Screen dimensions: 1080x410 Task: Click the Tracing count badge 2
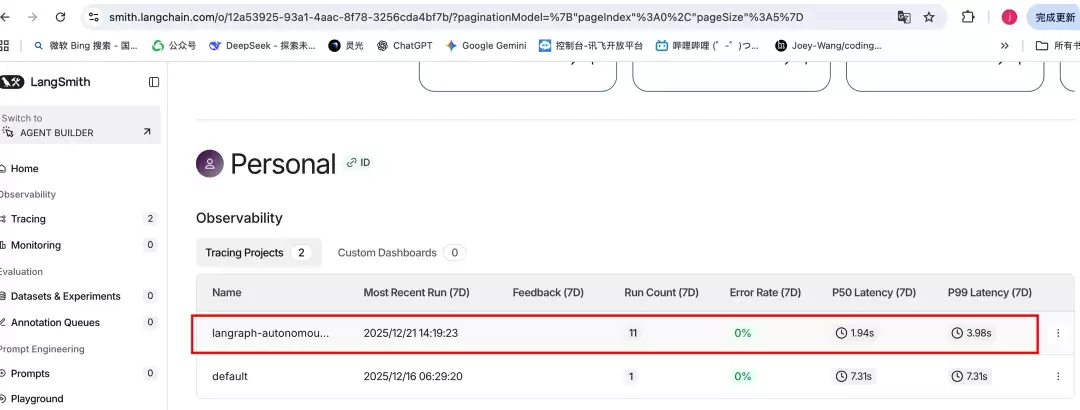tap(150, 218)
